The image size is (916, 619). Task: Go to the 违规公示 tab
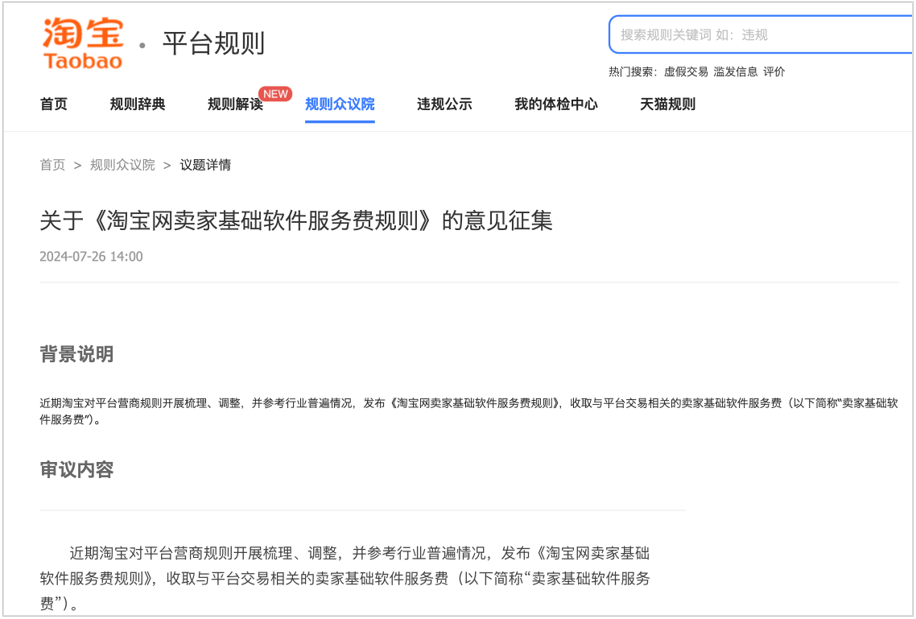445,105
